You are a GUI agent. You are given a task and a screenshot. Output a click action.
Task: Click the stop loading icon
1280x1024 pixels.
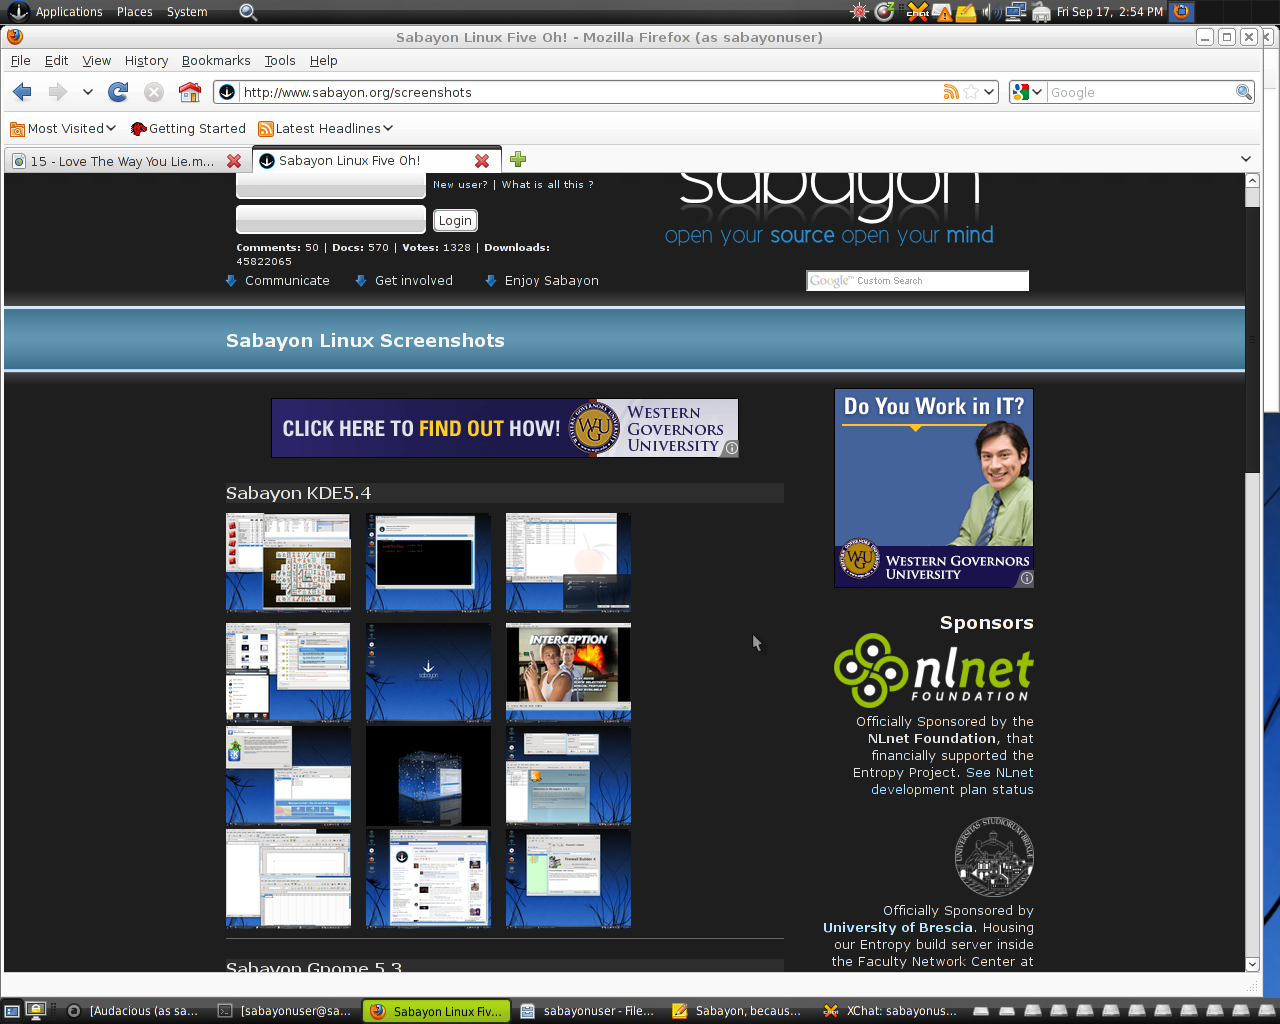(x=154, y=92)
